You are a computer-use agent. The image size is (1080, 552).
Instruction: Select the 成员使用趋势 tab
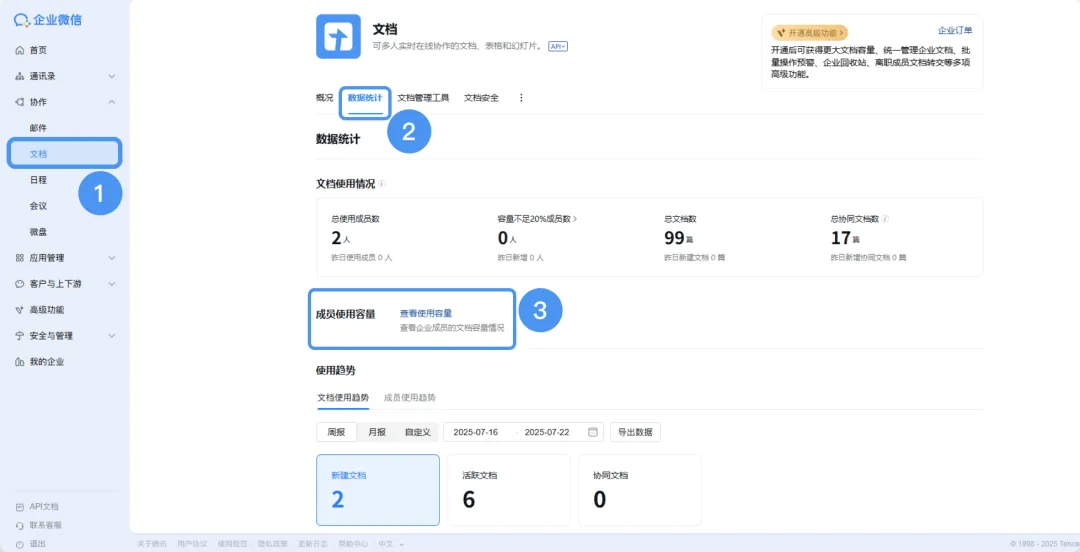[x=410, y=398]
